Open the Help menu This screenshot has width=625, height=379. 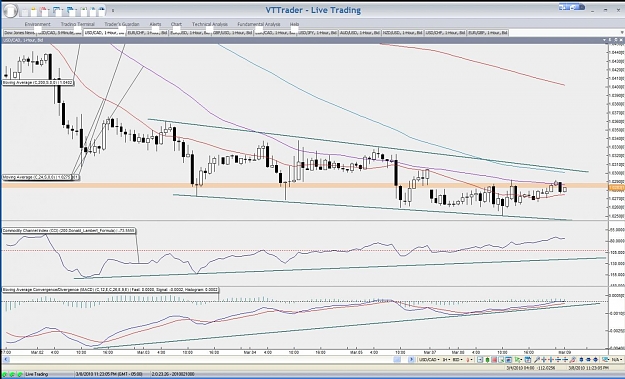[x=295, y=24]
